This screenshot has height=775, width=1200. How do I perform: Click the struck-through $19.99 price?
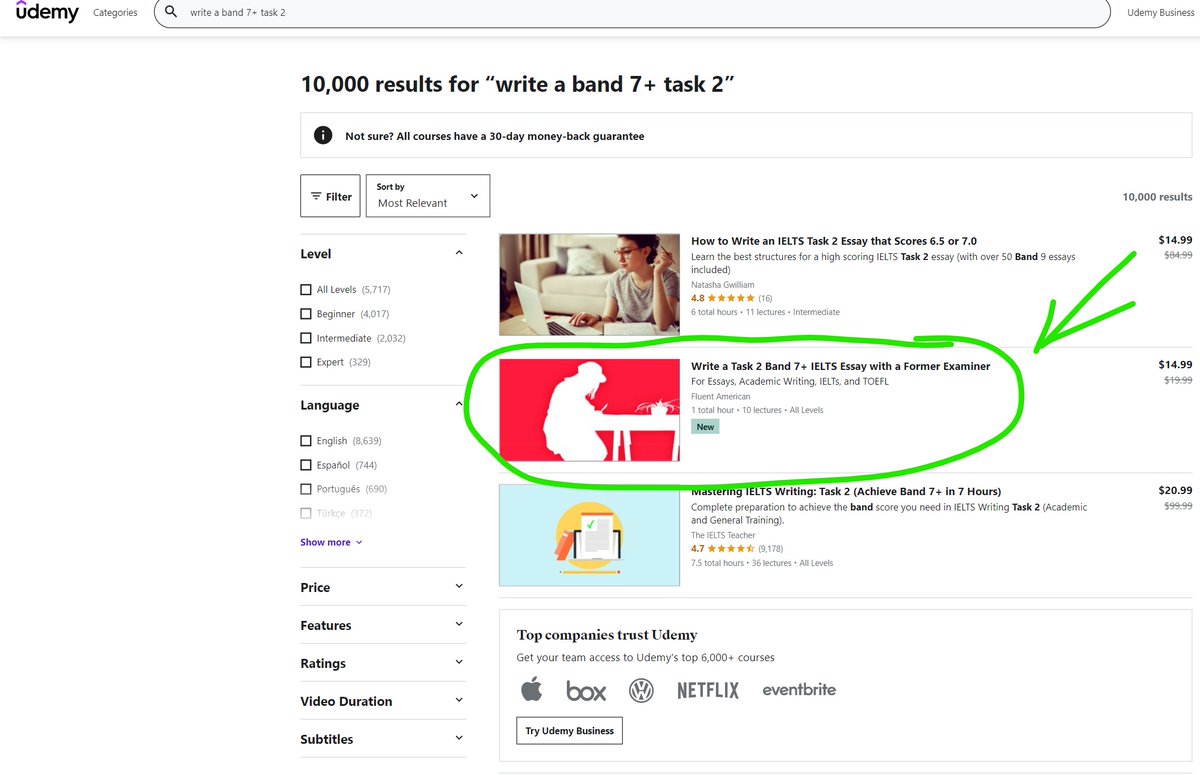tap(1178, 380)
